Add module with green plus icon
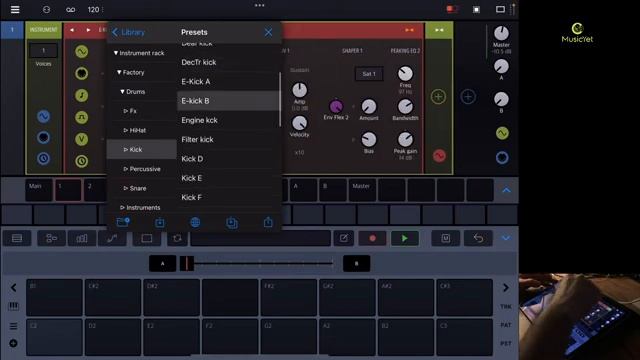Screen dimensions: 640x360 (438, 97)
